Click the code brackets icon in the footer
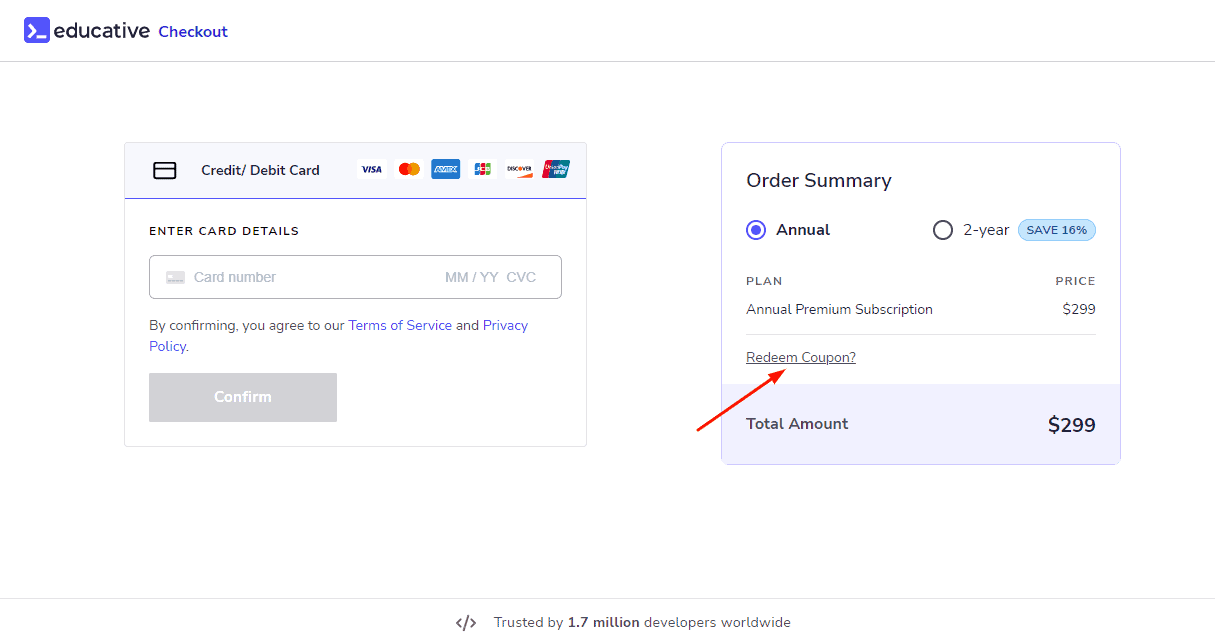 pyautogui.click(x=466, y=622)
